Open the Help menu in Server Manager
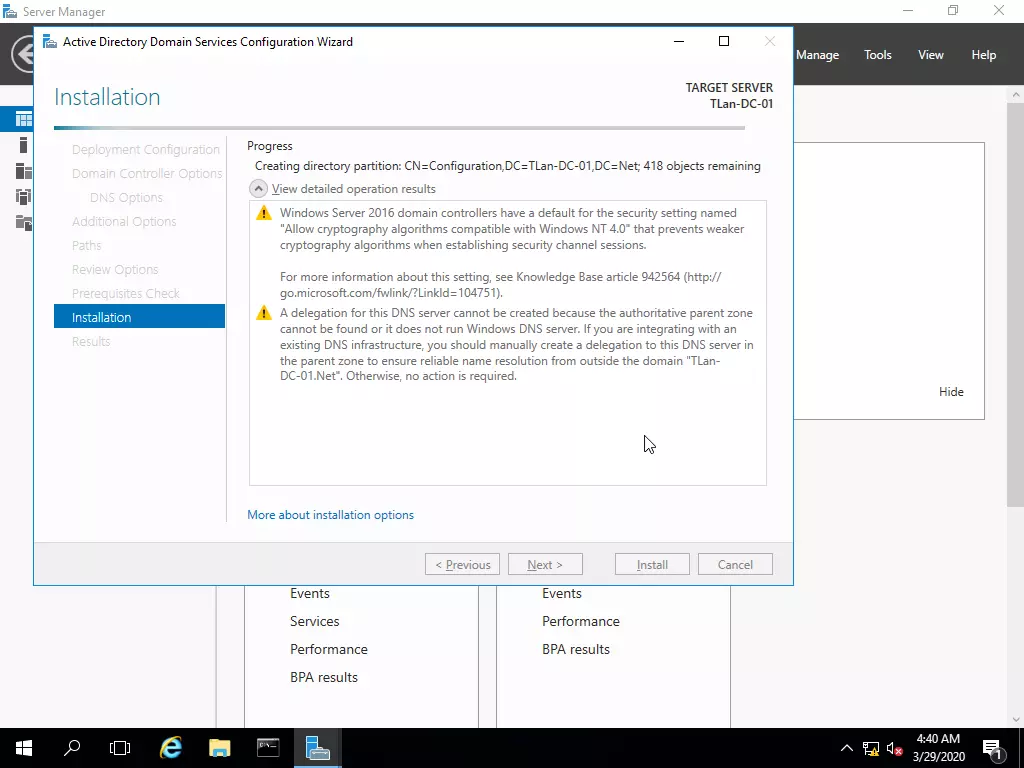 pos(984,55)
